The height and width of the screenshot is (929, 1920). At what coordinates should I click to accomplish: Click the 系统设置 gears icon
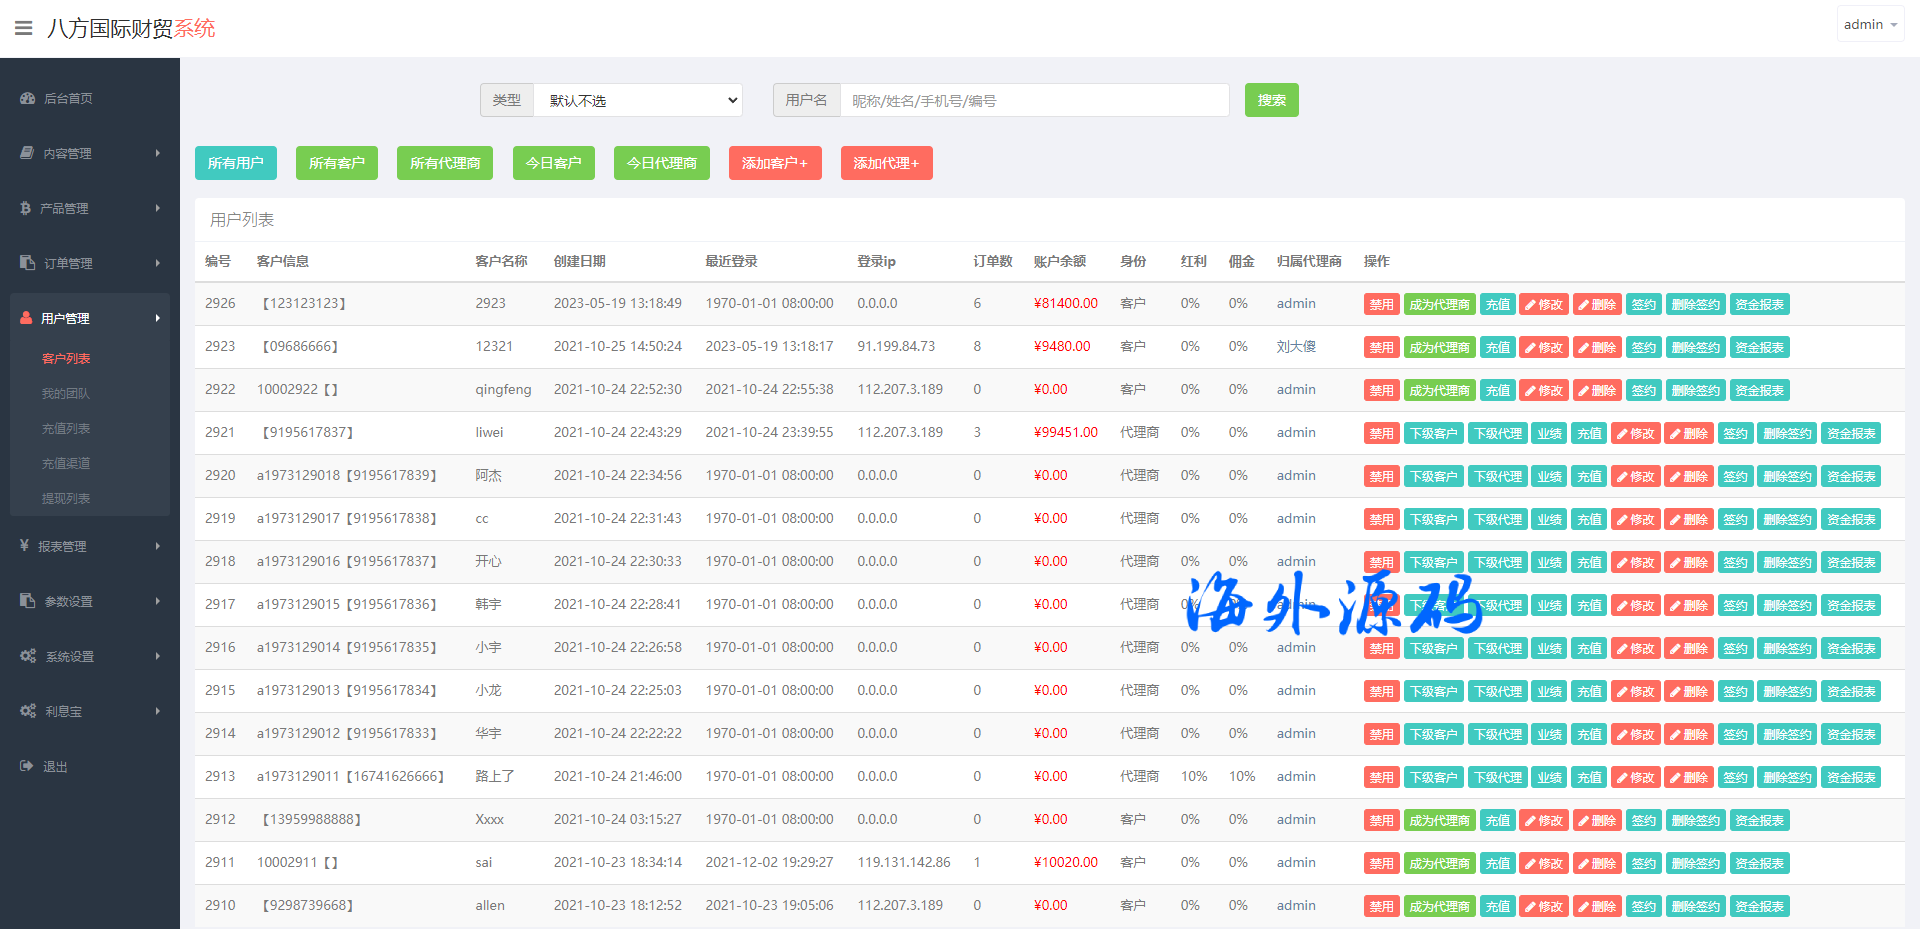[x=28, y=656]
